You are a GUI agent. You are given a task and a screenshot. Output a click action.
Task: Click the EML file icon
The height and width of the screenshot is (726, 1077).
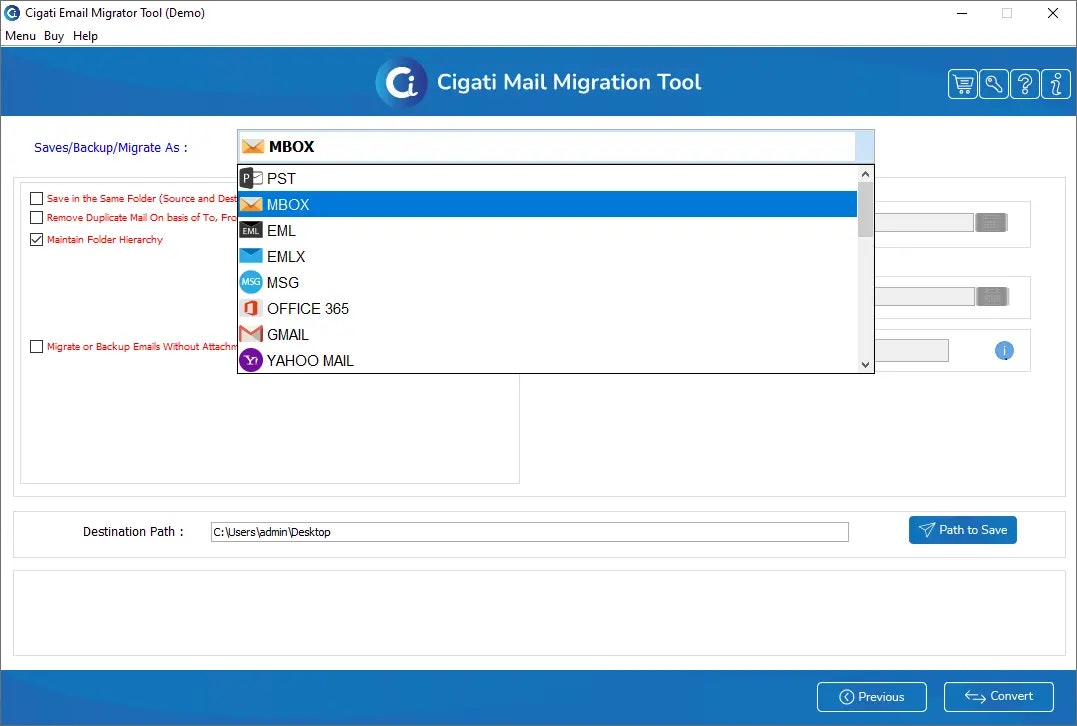coord(251,230)
